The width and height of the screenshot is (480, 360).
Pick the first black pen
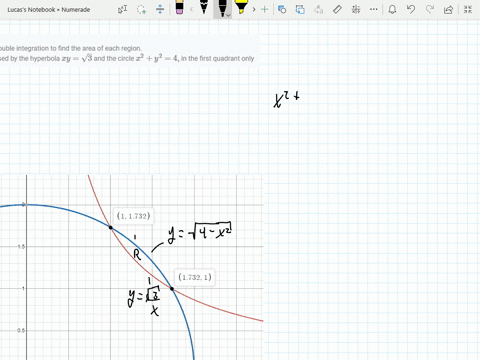(x=204, y=7)
